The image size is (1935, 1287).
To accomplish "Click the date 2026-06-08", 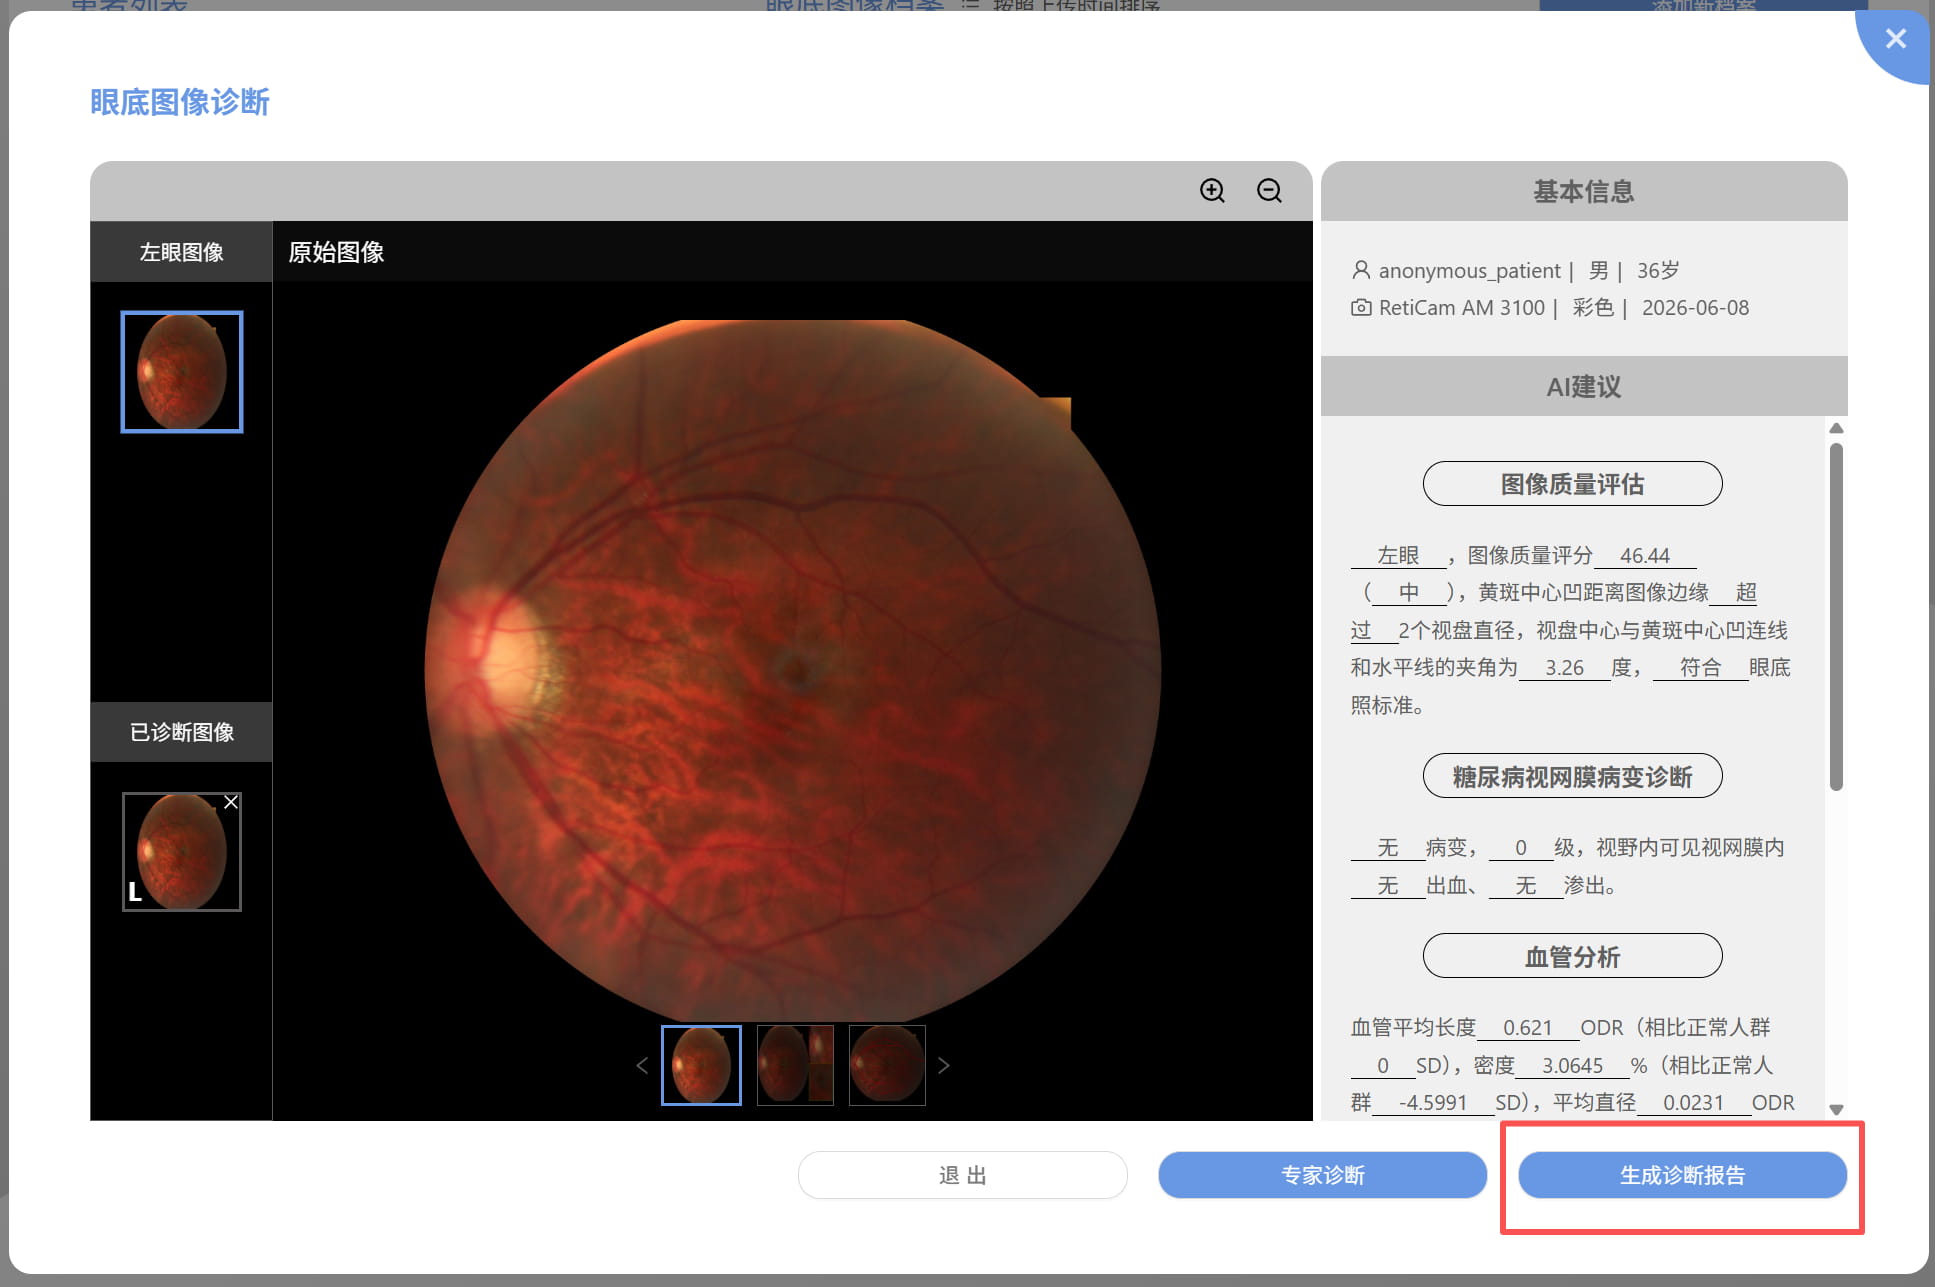I will pyautogui.click(x=1695, y=308).
